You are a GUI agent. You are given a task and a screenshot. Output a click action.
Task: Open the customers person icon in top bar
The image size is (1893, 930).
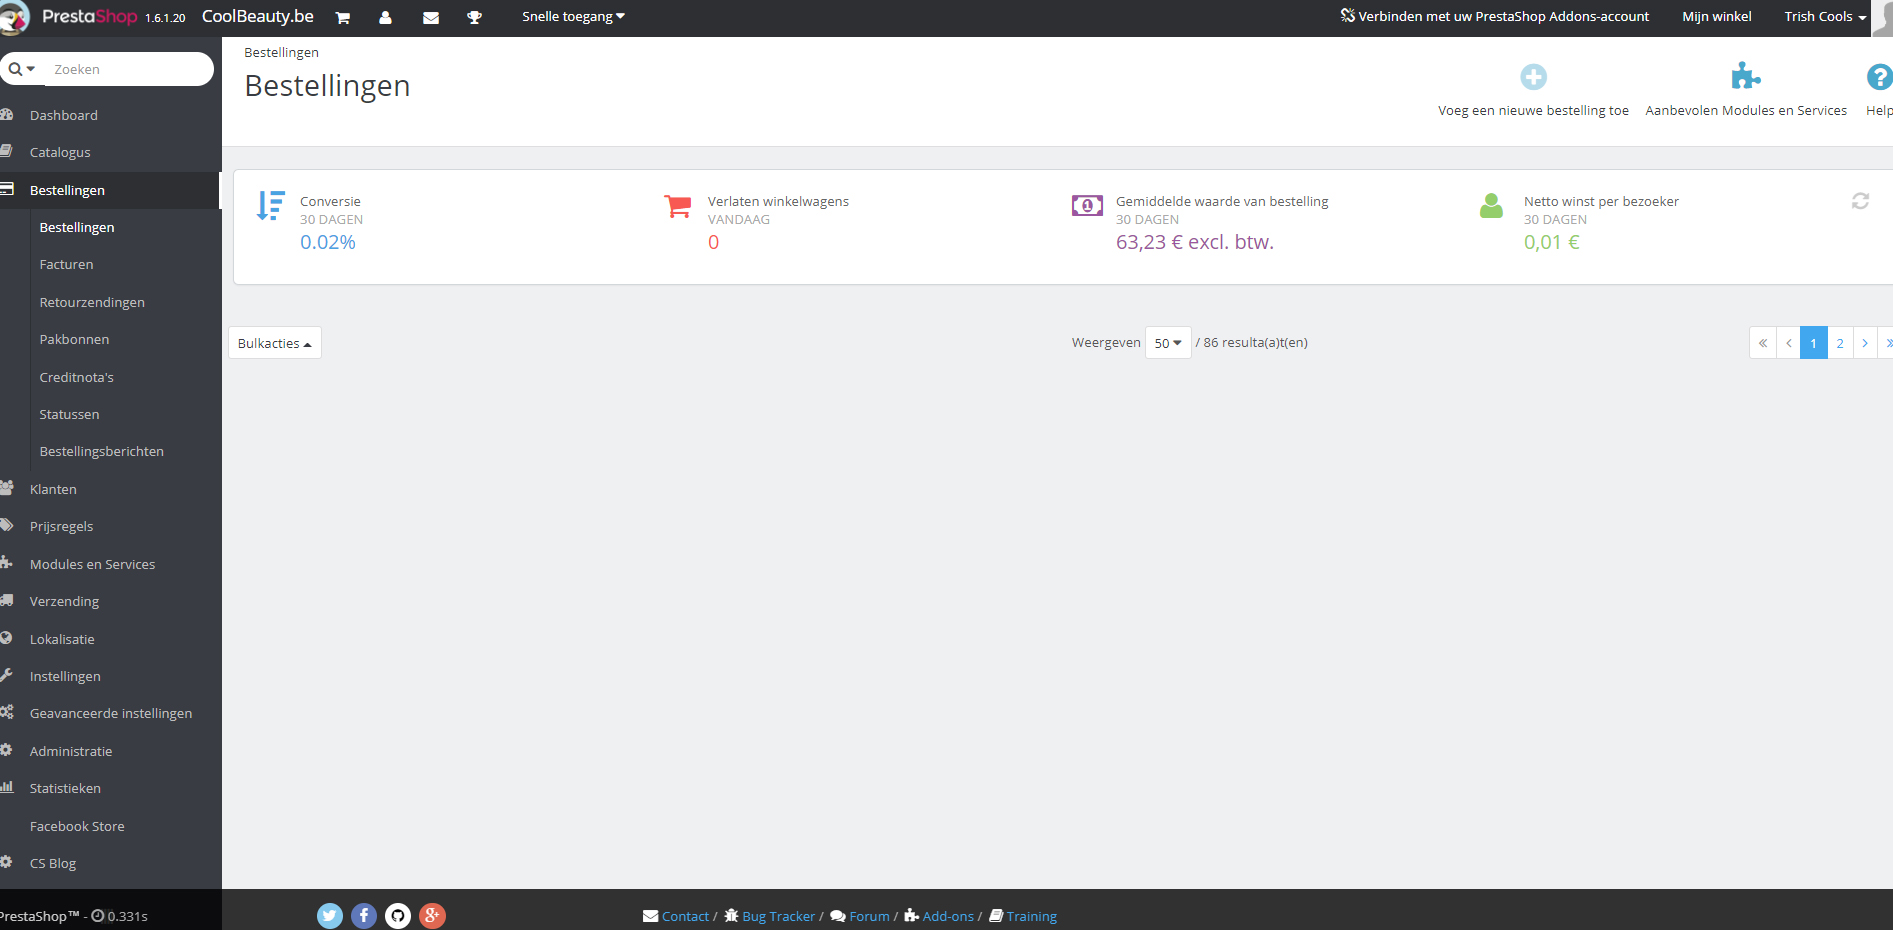click(x=386, y=17)
